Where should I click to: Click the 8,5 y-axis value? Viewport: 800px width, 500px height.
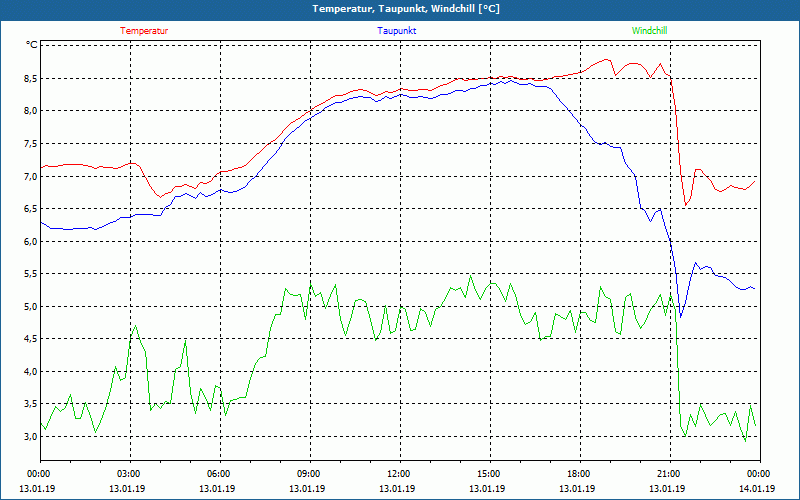[31, 78]
